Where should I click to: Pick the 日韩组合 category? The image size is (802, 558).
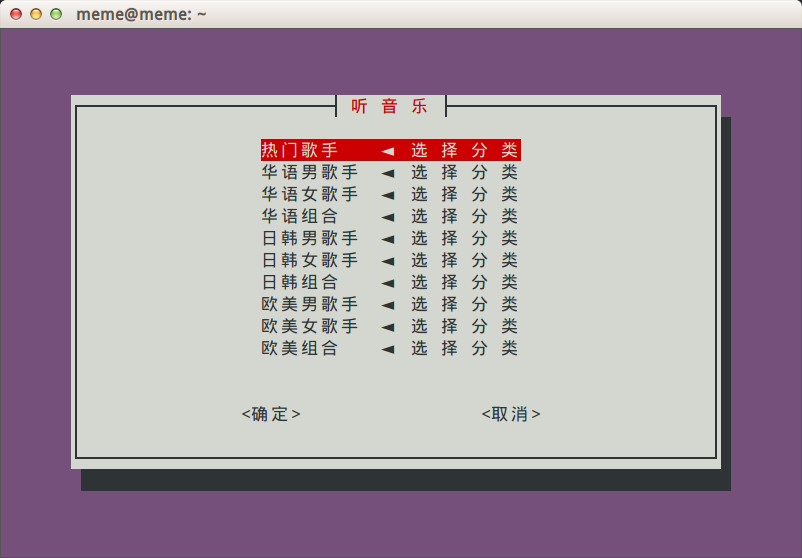391,282
